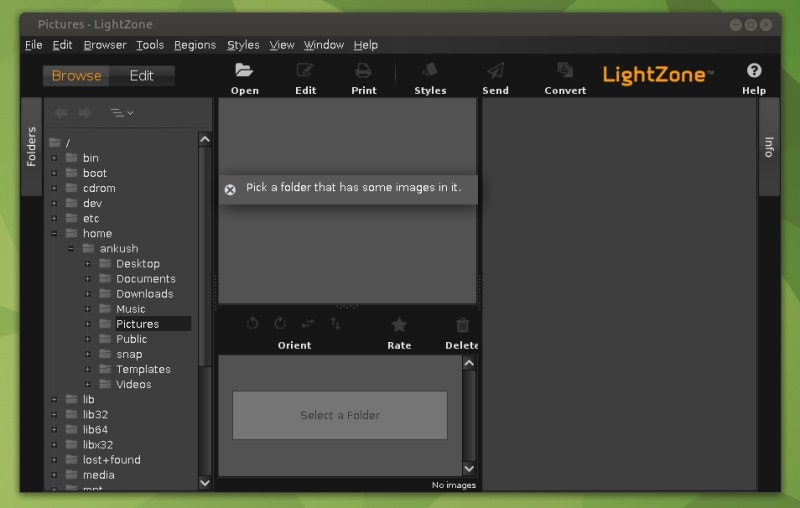Click the root slash folder icon
The height and width of the screenshot is (508, 800).
(55, 142)
